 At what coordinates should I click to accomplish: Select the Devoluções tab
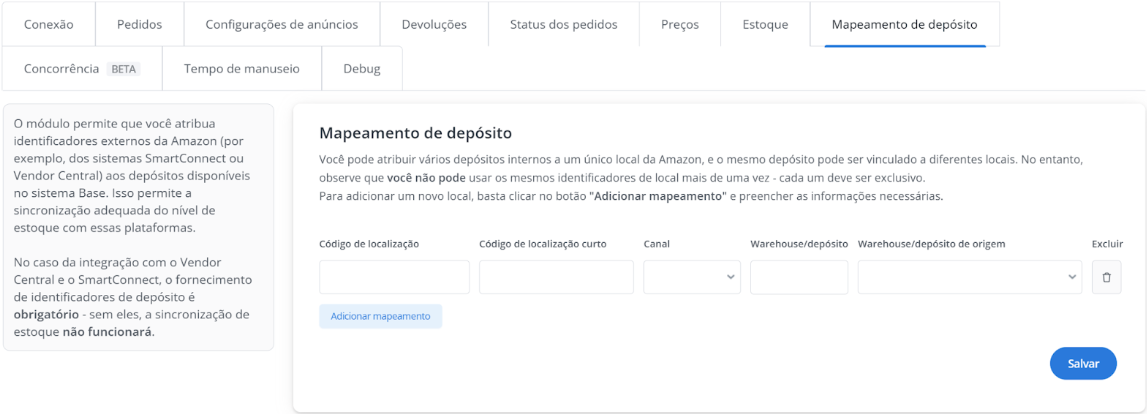434,24
